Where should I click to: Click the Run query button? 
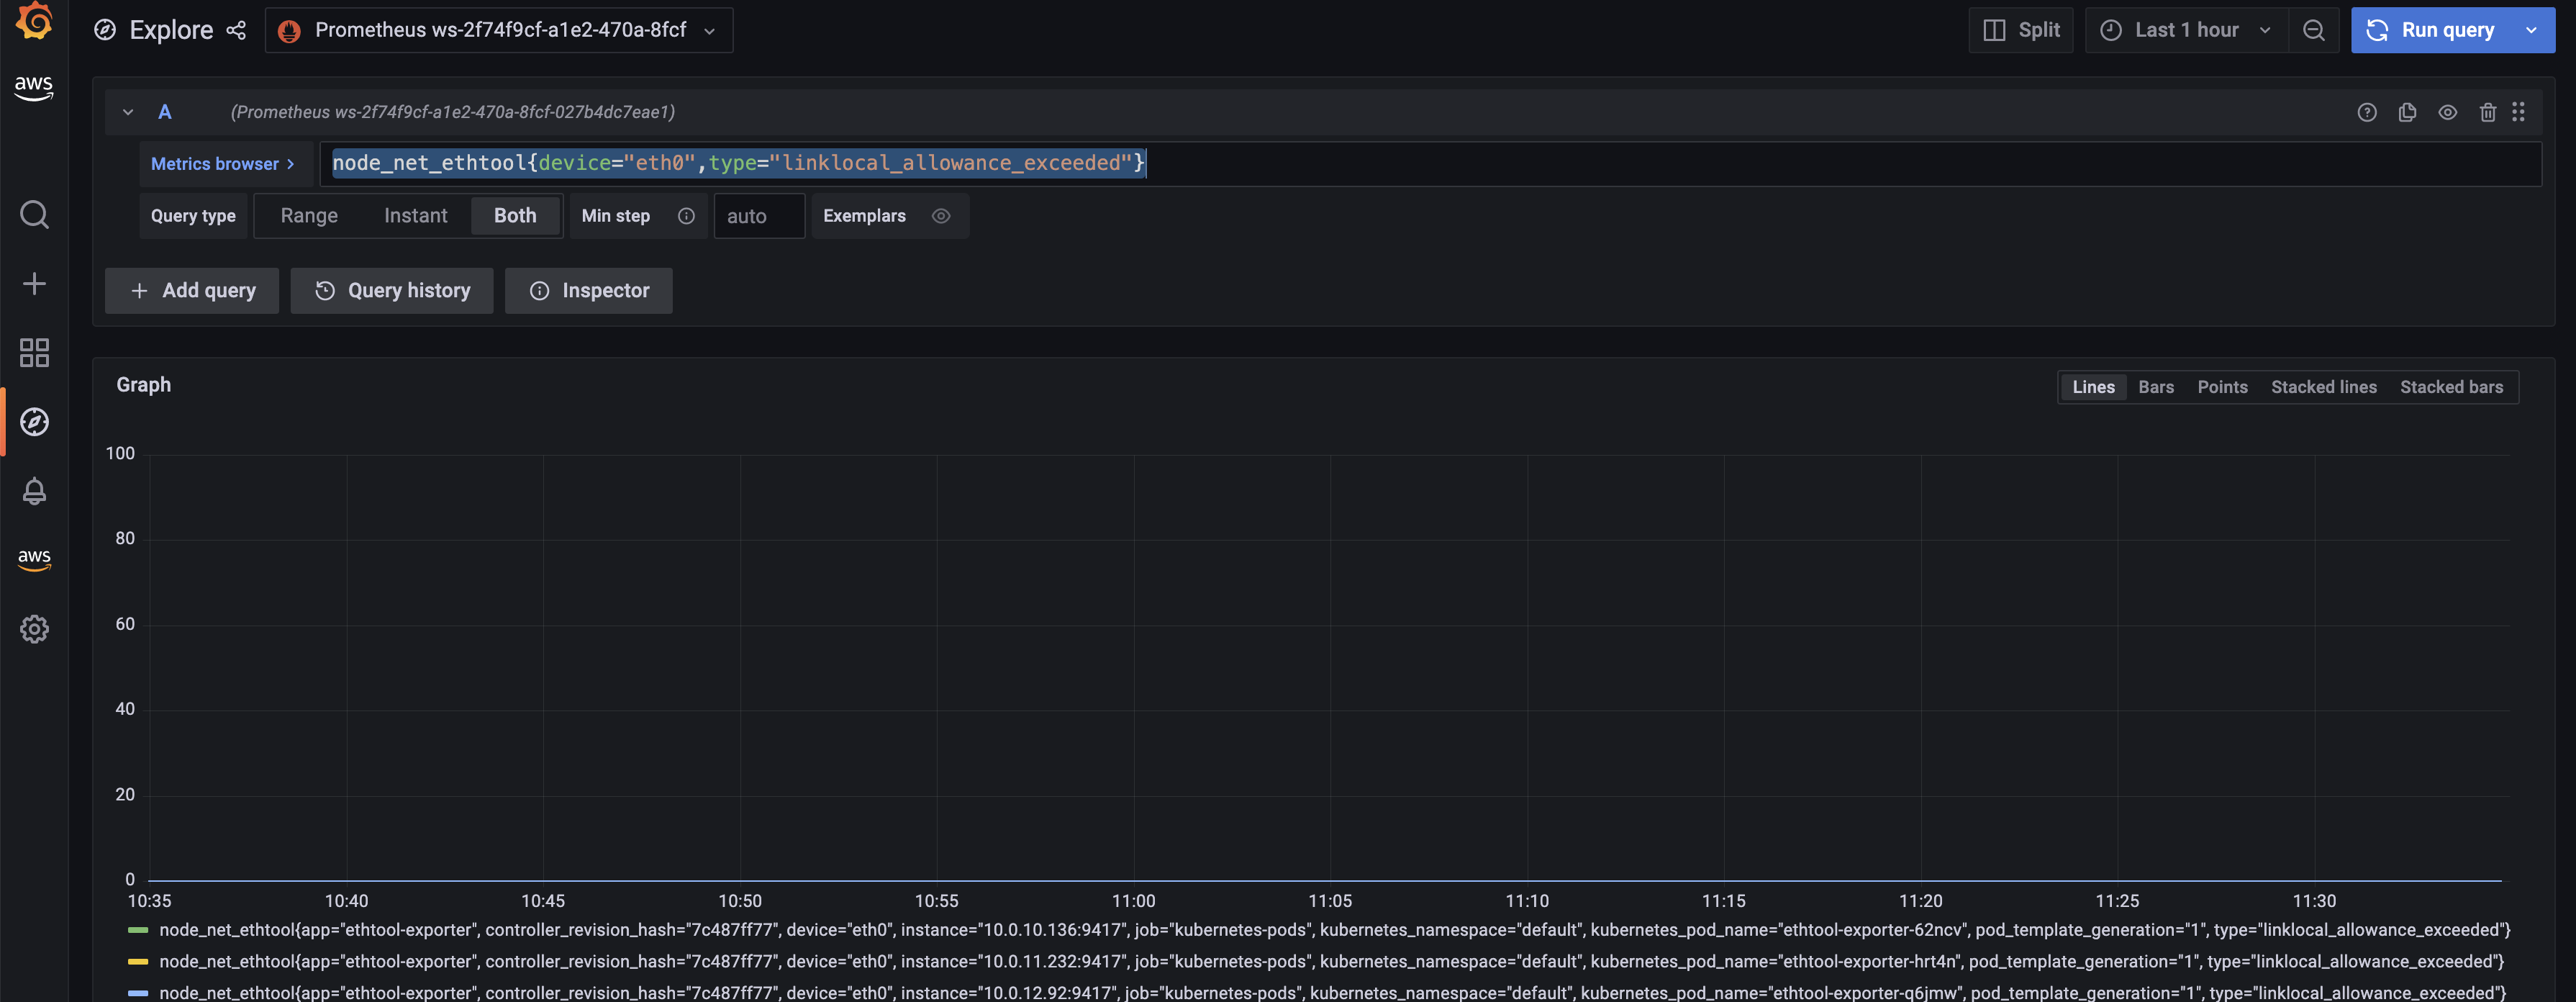point(2430,30)
